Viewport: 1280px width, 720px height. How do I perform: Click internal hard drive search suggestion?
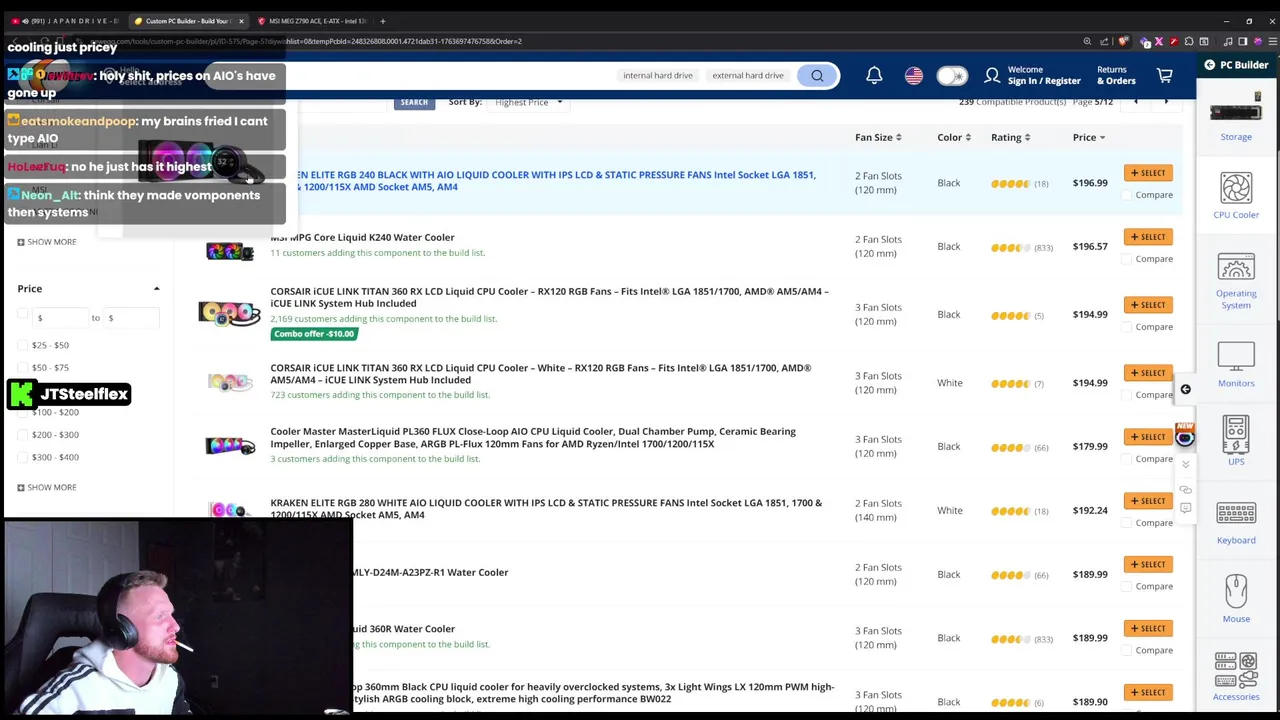[658, 76]
